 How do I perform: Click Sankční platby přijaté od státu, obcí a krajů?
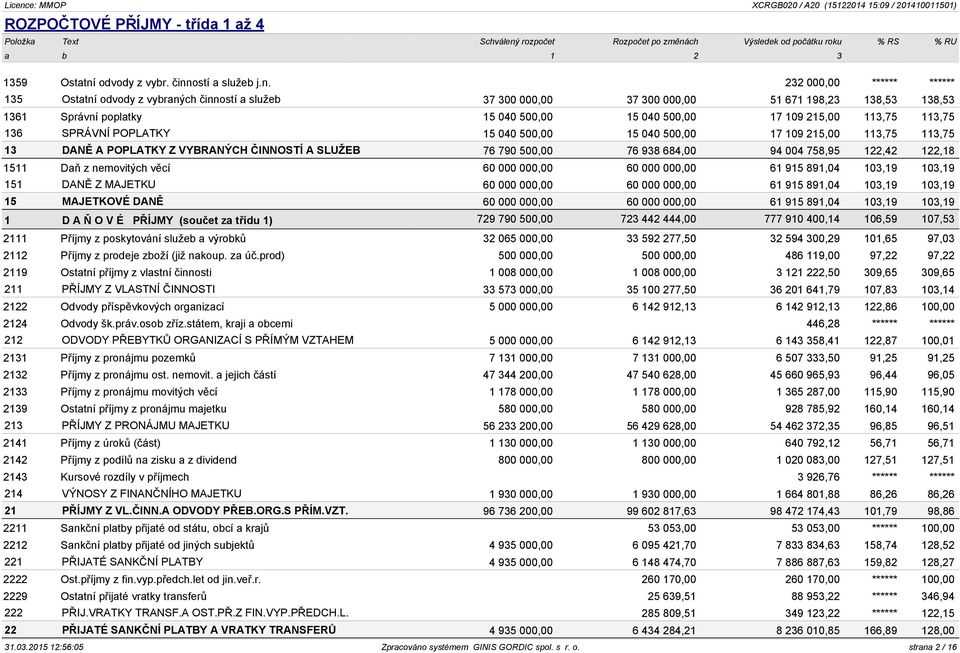tap(165, 528)
